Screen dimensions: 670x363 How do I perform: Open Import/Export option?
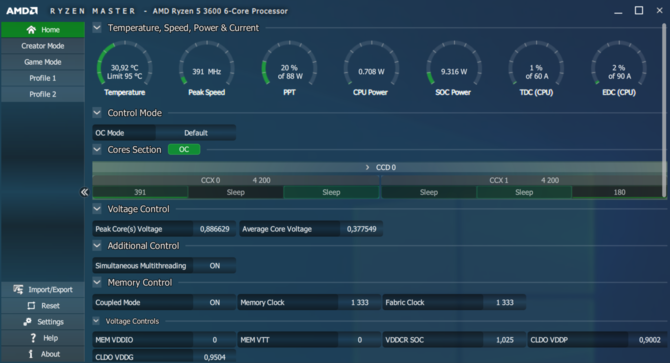(x=43, y=289)
